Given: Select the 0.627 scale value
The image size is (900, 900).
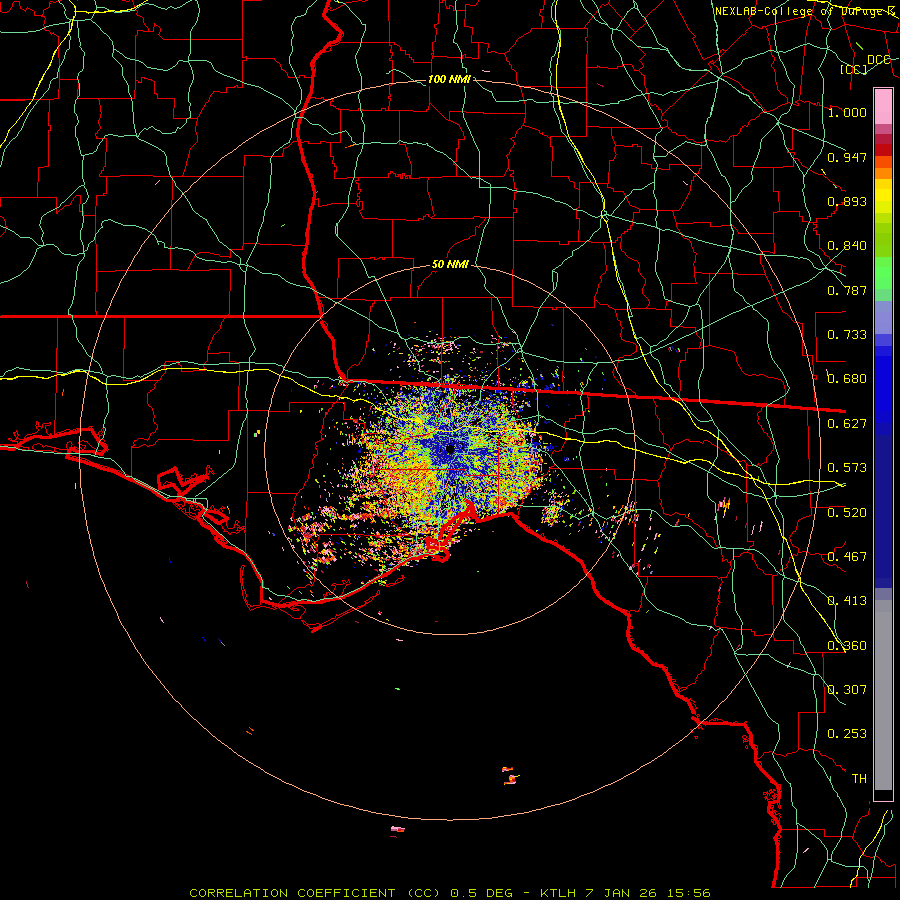Looking at the screenshot, I should [x=847, y=424].
